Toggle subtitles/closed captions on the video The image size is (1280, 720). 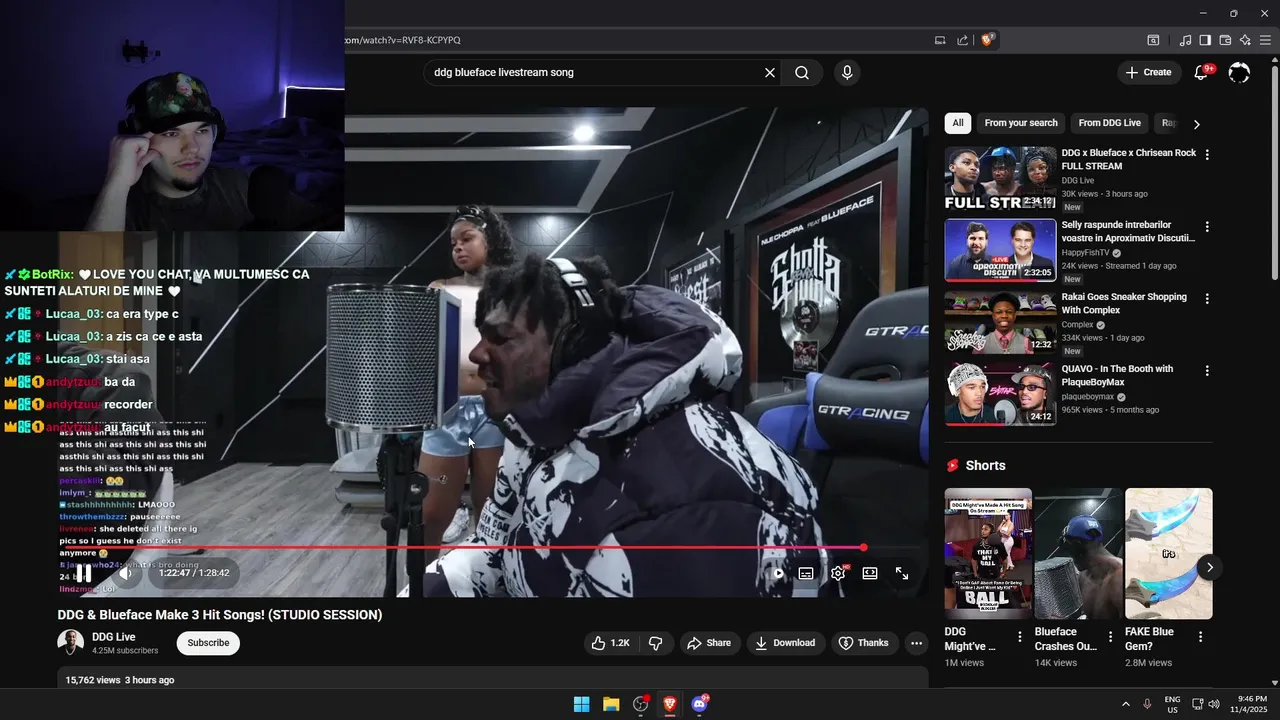click(806, 573)
